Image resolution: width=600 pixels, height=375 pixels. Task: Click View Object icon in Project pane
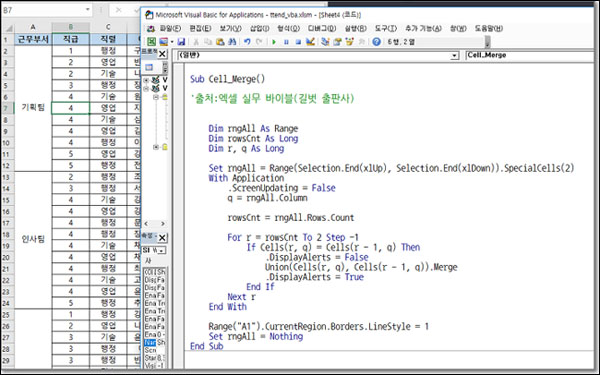coord(149,67)
